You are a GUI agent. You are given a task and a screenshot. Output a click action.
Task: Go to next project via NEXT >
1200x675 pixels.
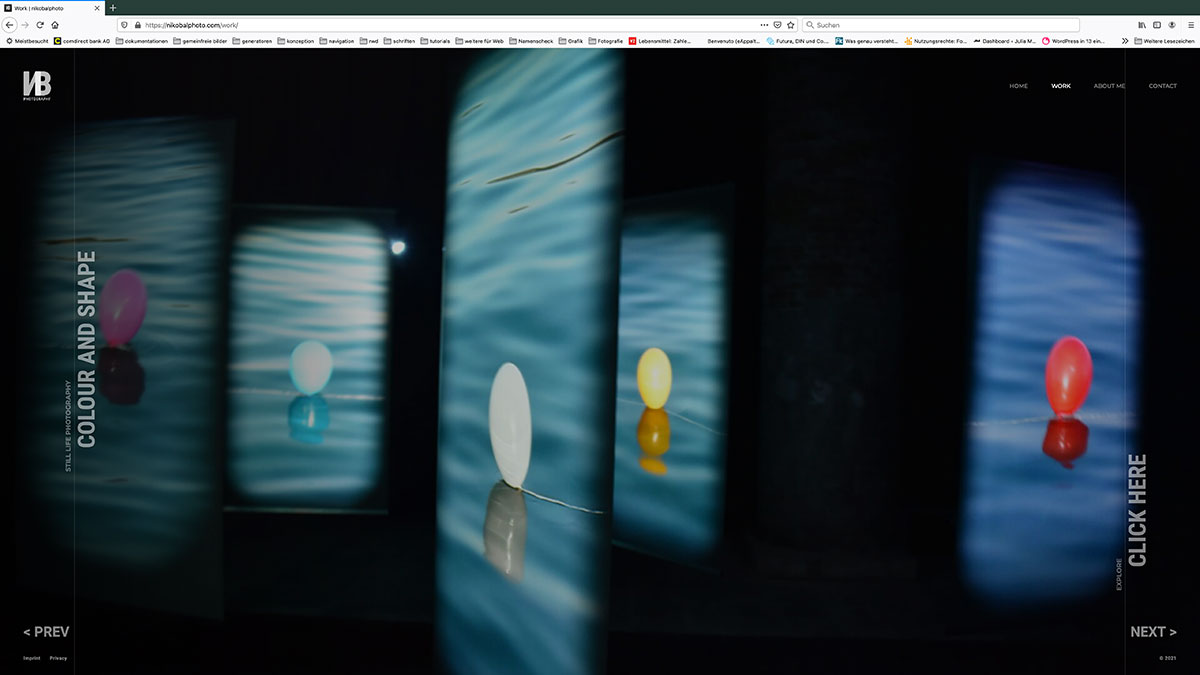point(1153,632)
